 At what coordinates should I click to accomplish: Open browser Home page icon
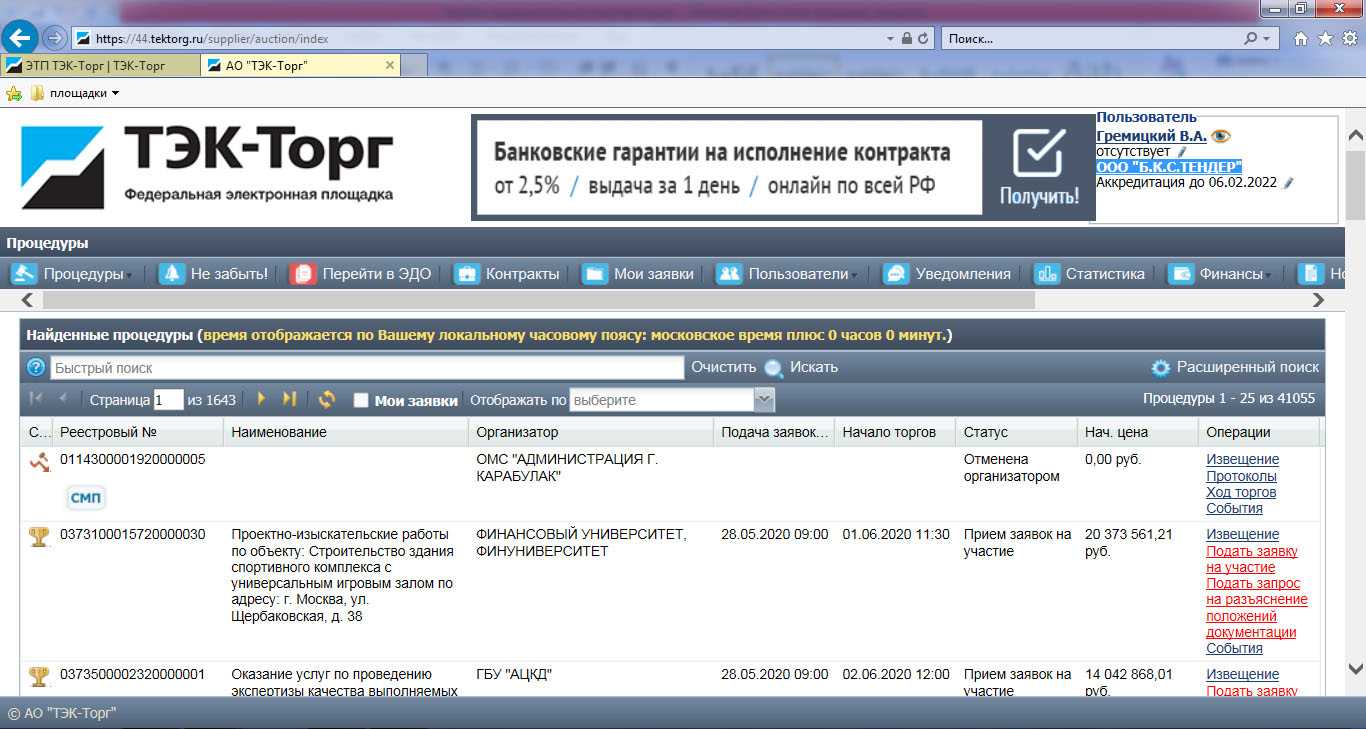coord(1300,39)
